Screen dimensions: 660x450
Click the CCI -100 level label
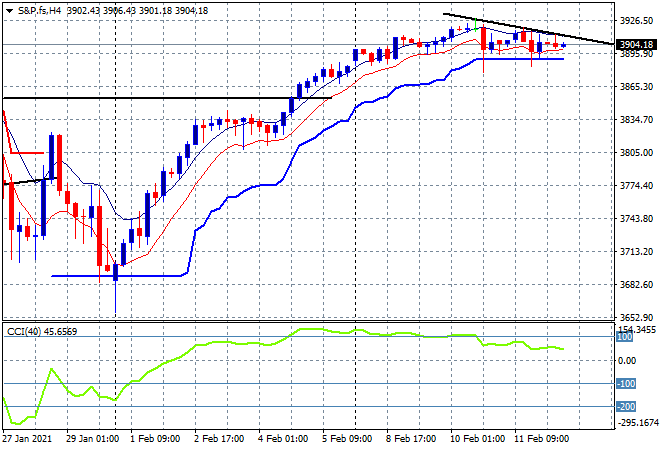(626, 383)
